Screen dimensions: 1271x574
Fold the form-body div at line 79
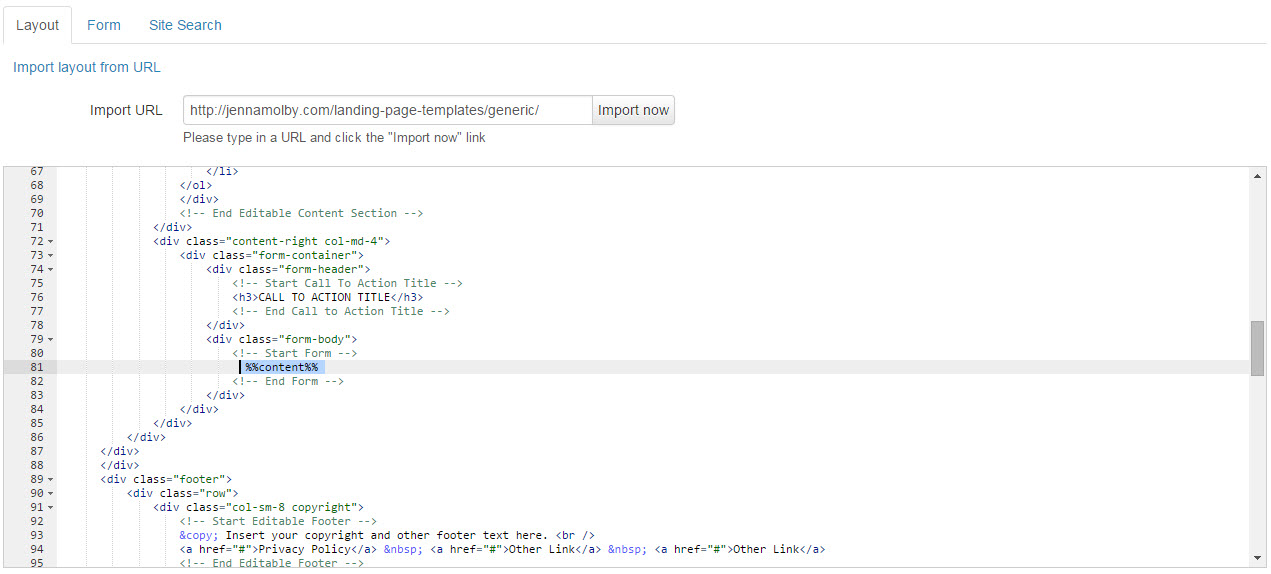[x=50, y=340]
